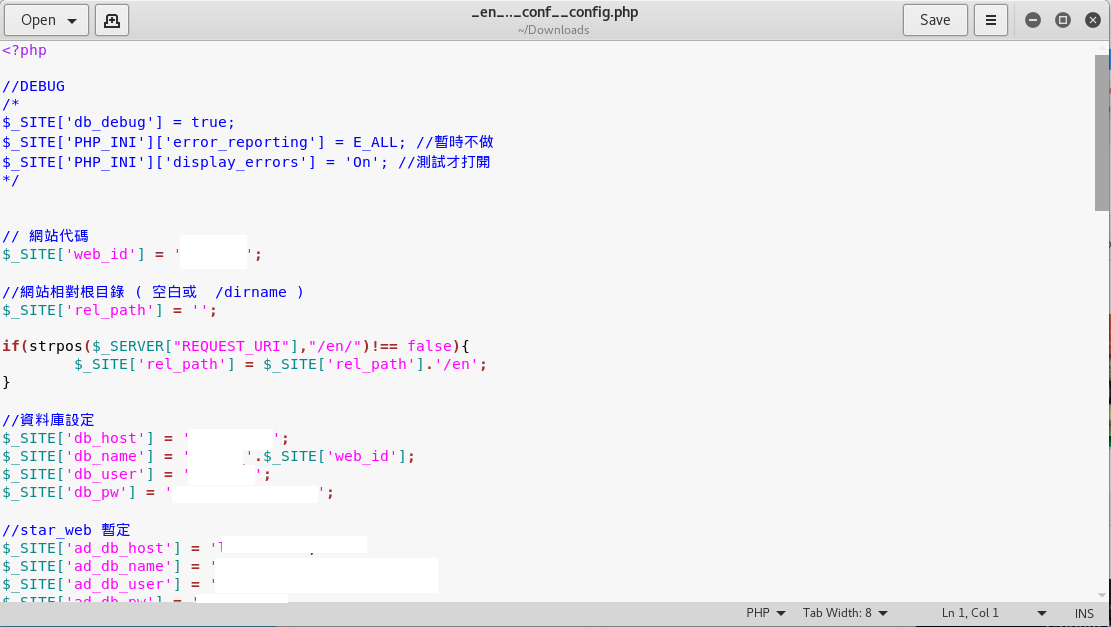1111x627 pixels.
Task: Open the Open file dropdown
Action: pos(47,20)
